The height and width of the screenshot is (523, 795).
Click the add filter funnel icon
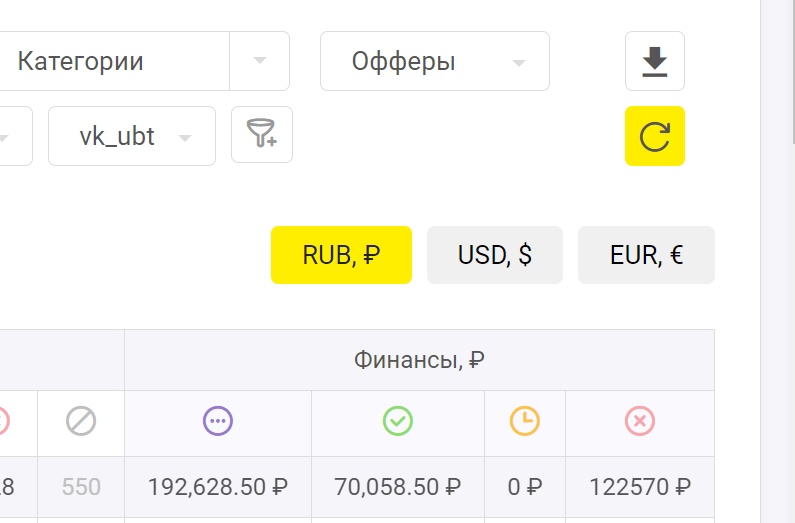point(262,134)
